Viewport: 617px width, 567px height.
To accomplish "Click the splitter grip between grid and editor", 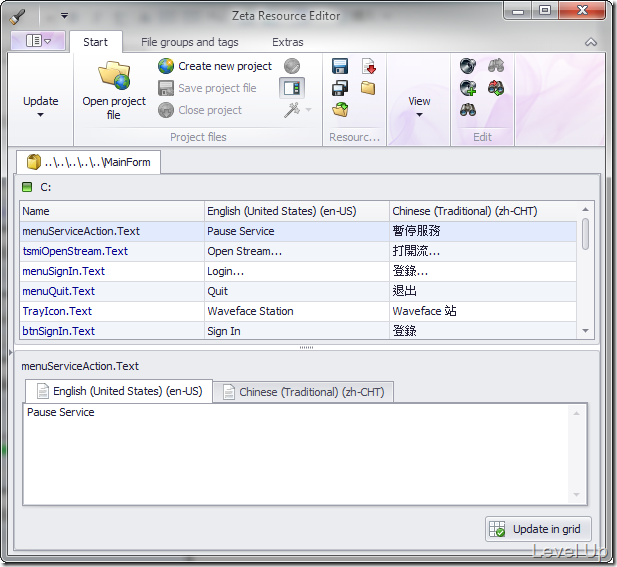I will [306, 347].
